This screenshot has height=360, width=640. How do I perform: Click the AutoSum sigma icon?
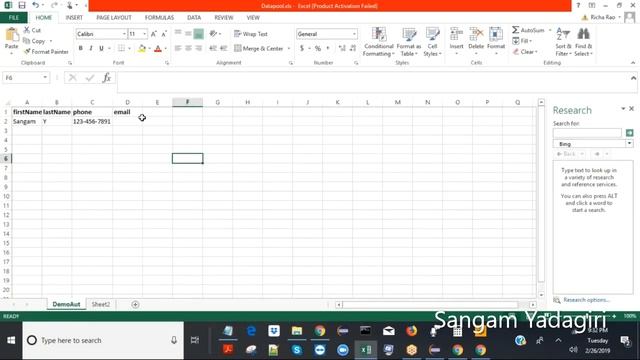click(x=516, y=30)
